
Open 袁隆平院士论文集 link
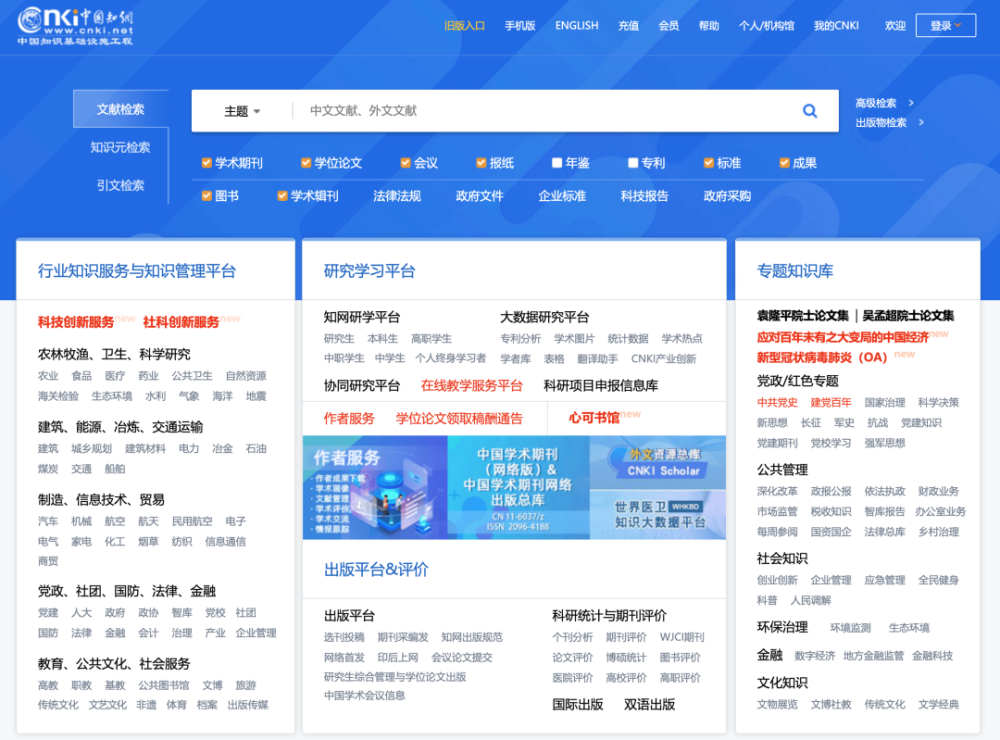(x=803, y=316)
